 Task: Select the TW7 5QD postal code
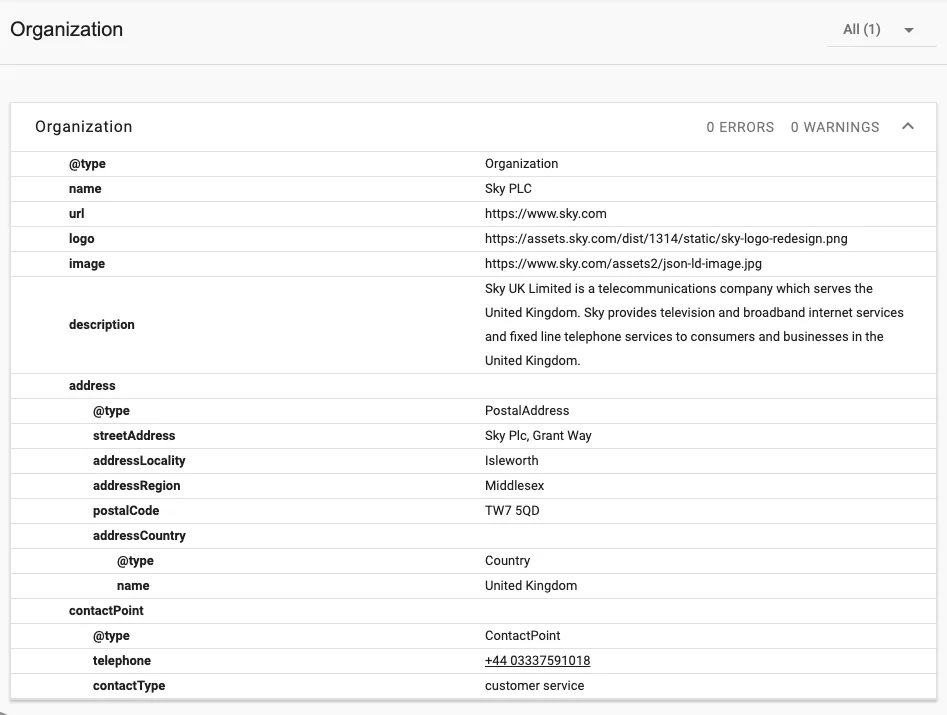(x=514, y=511)
